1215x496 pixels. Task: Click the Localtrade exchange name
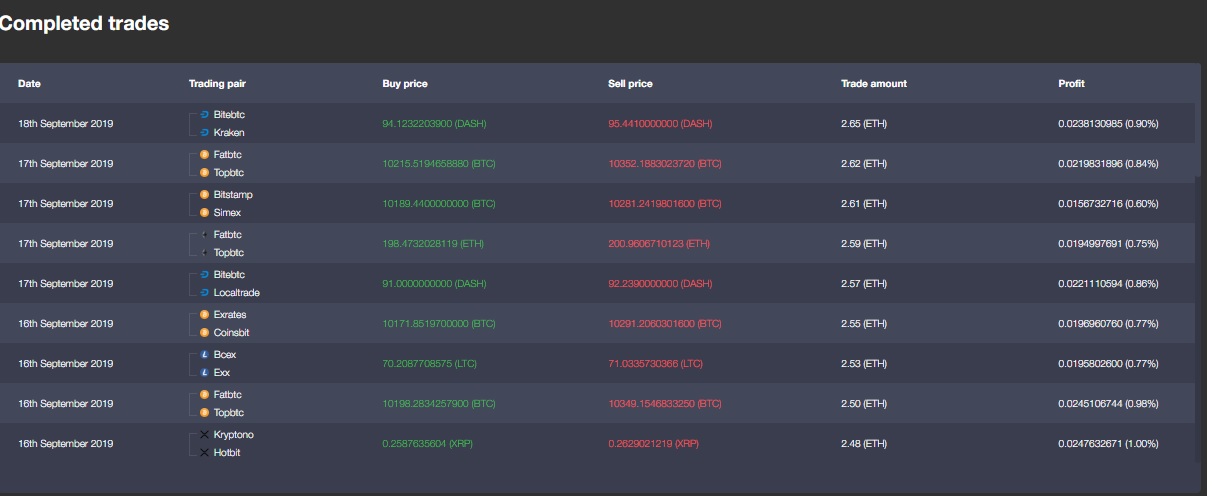pos(236,293)
